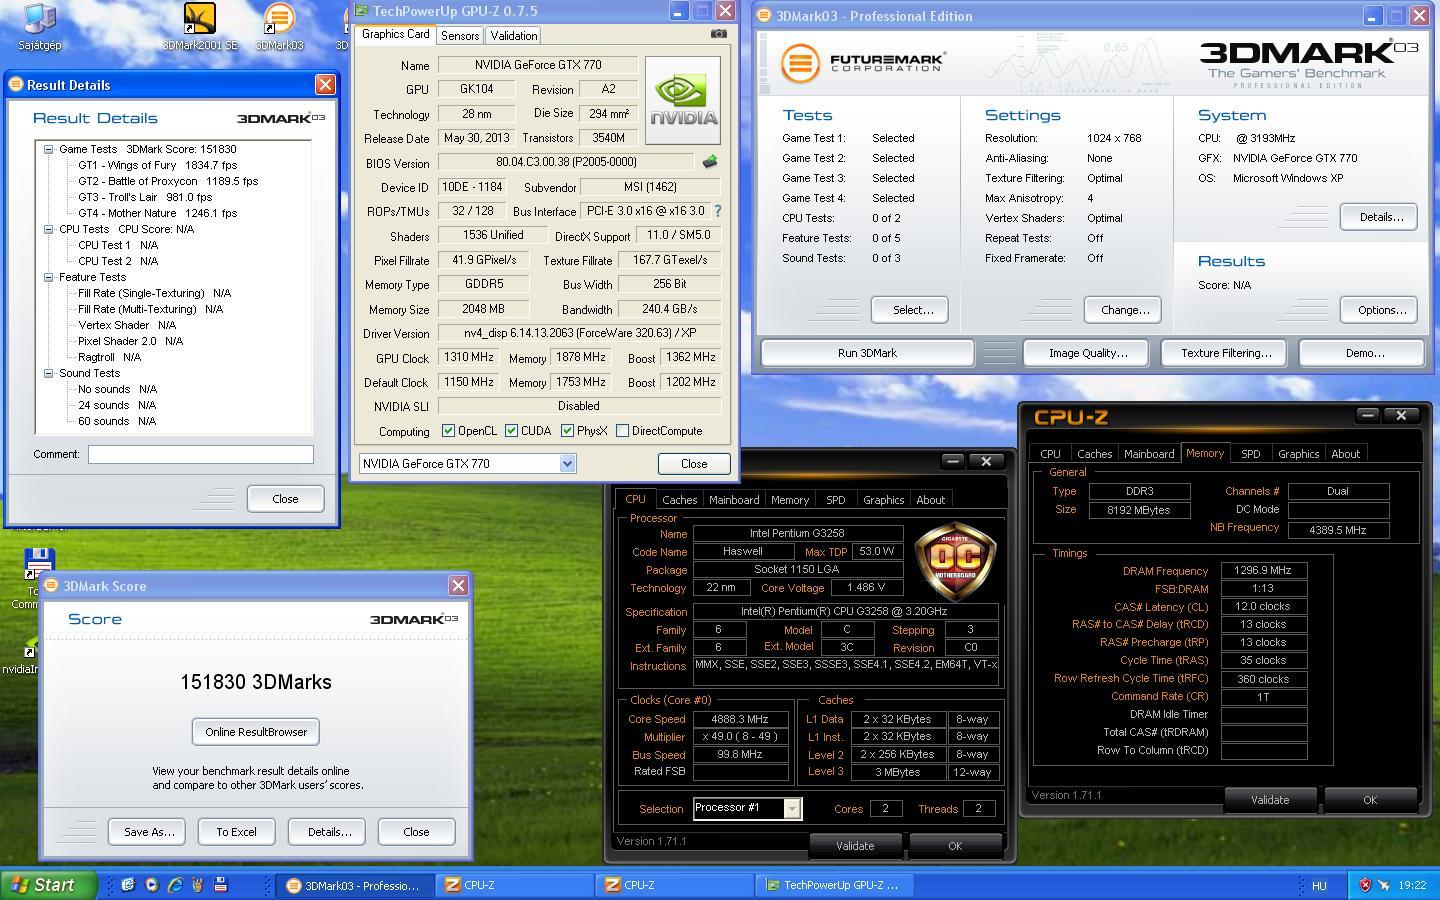Click the Comment input field
The image size is (1440, 900).
pyautogui.click(x=200, y=454)
